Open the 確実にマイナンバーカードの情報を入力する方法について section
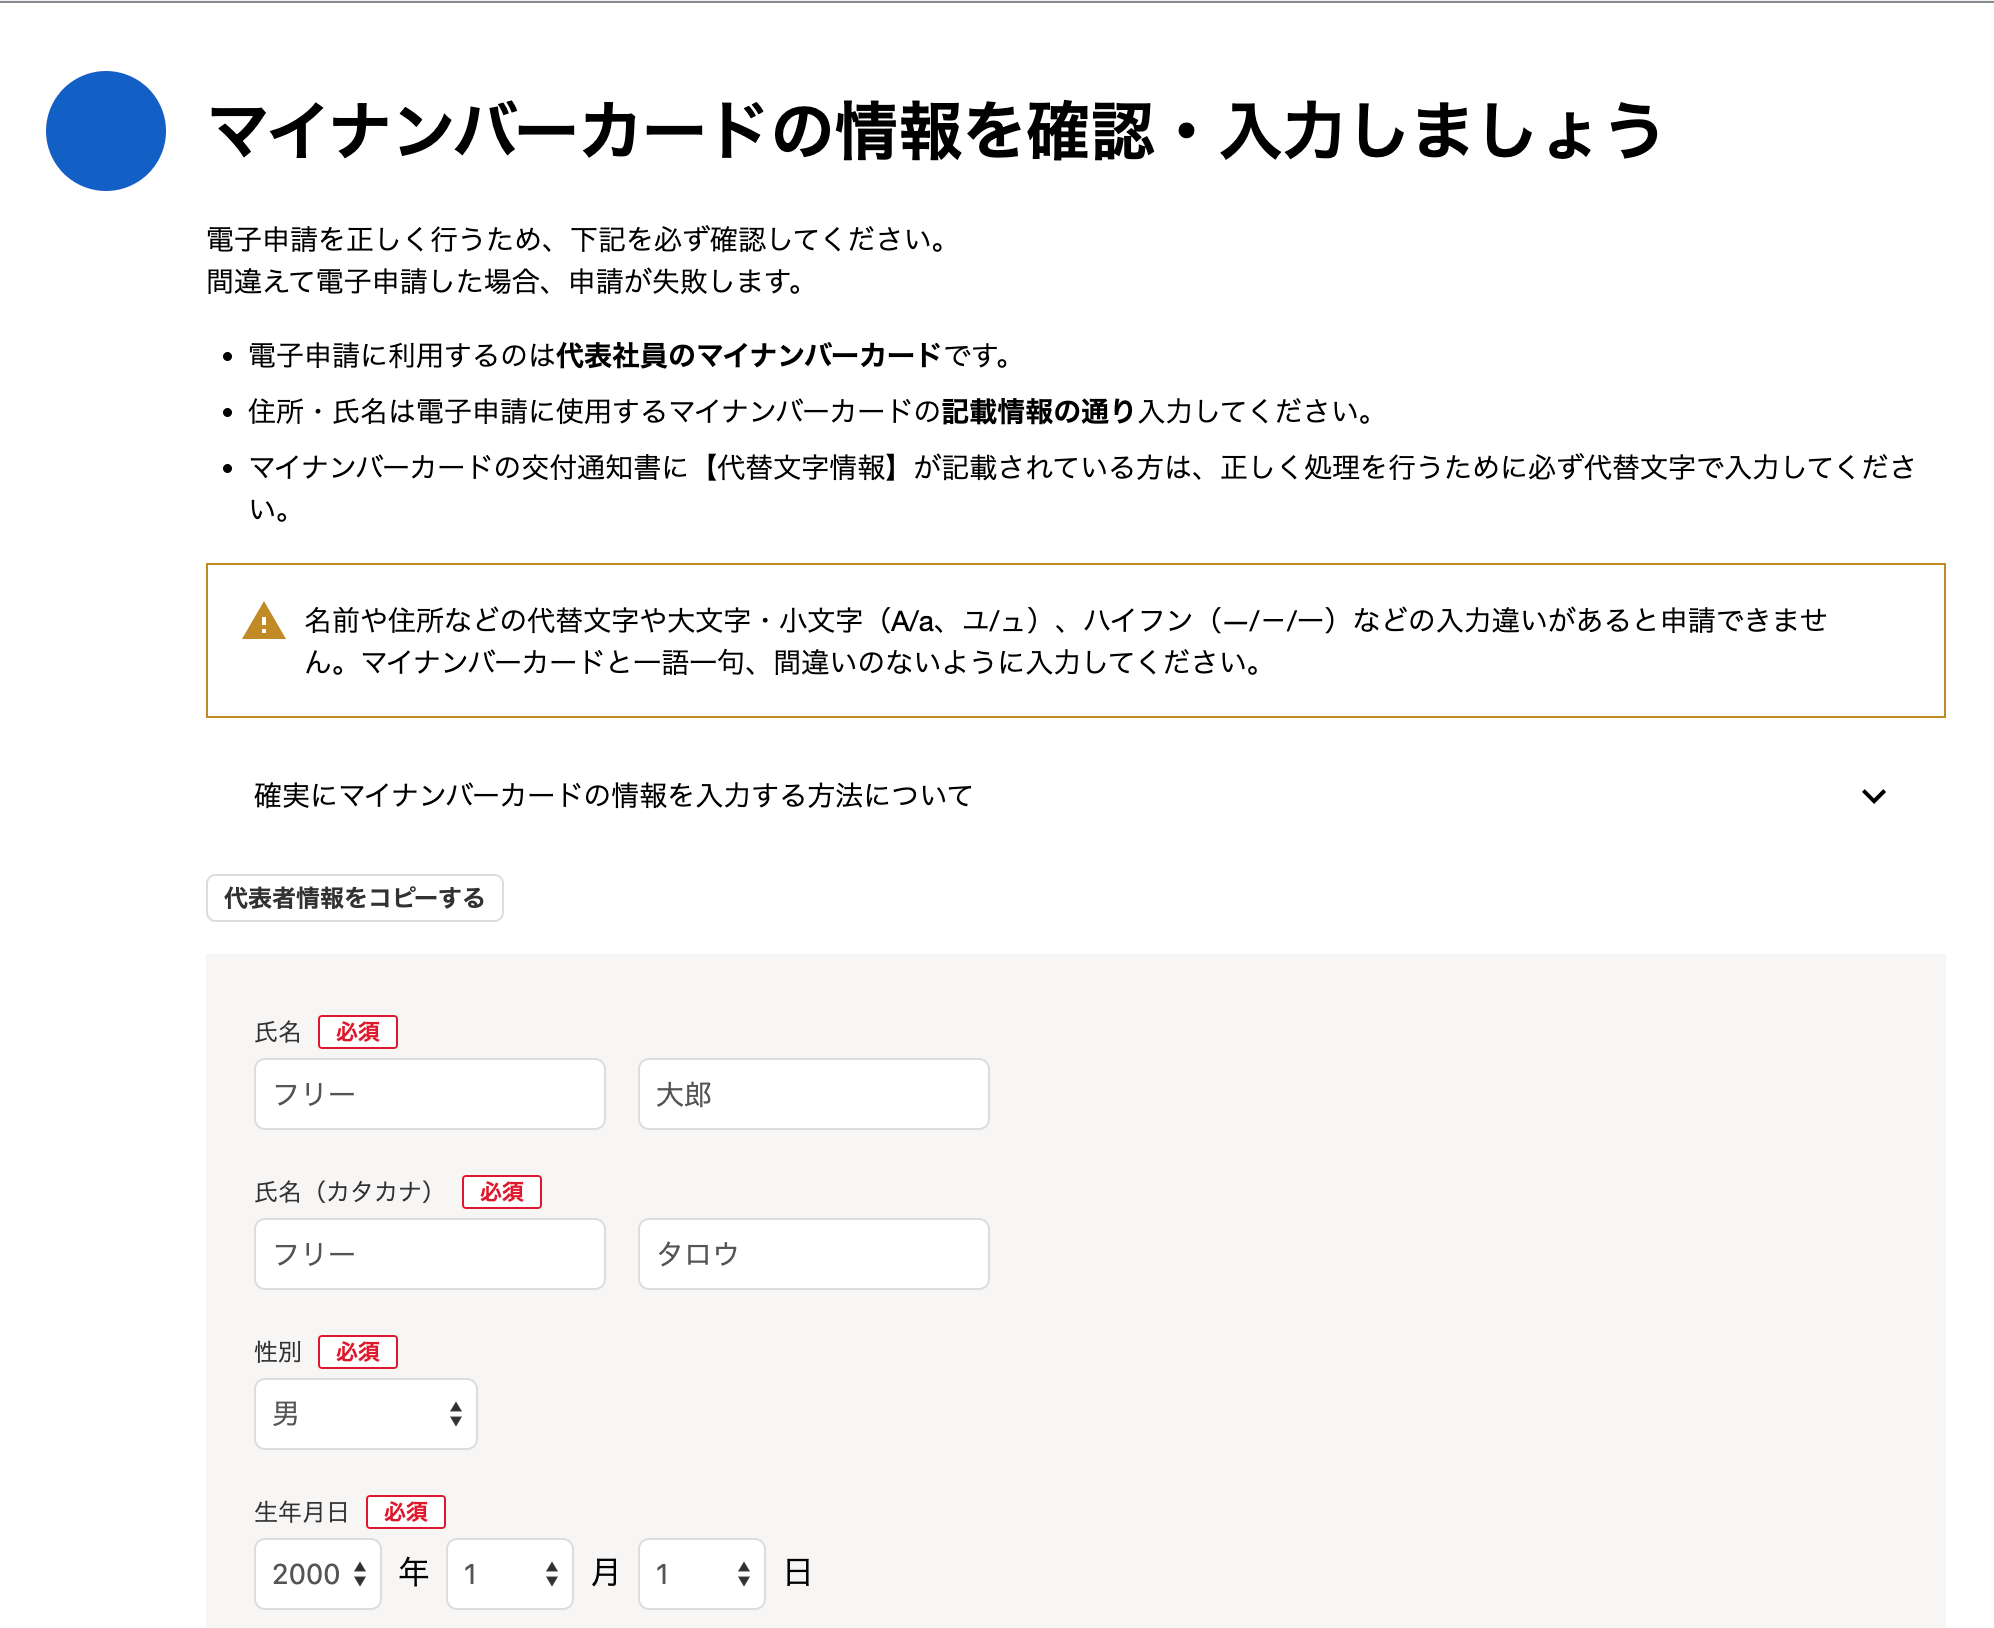1994x1628 pixels. point(1075,796)
